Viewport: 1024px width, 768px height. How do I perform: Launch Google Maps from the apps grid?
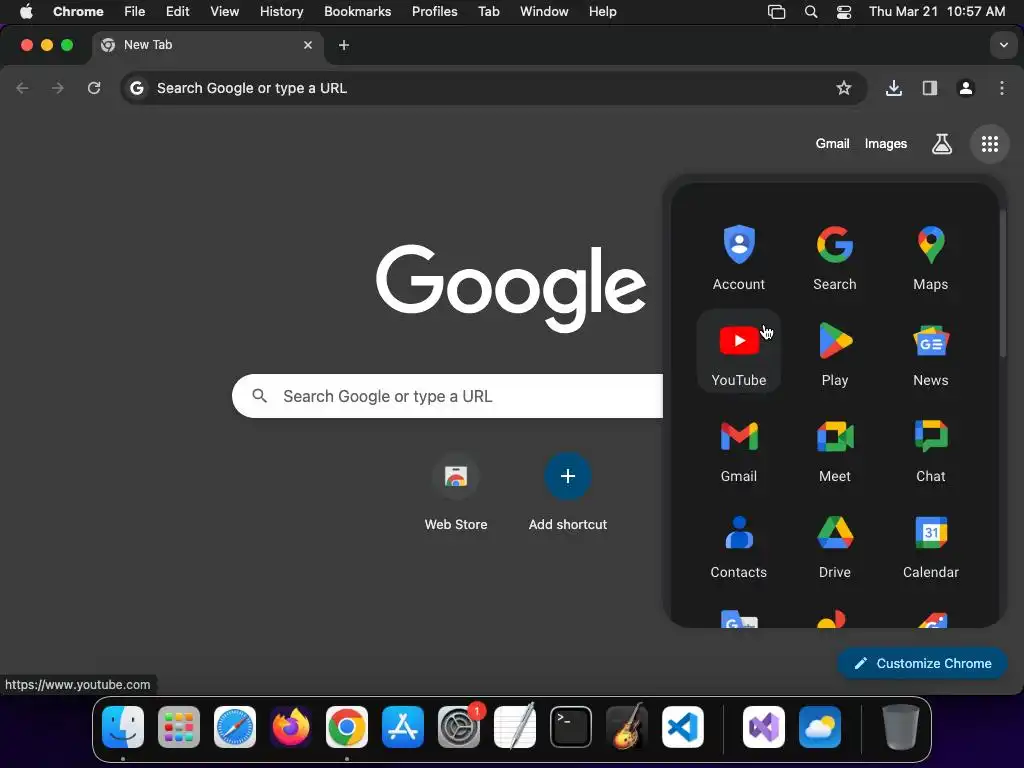931,257
